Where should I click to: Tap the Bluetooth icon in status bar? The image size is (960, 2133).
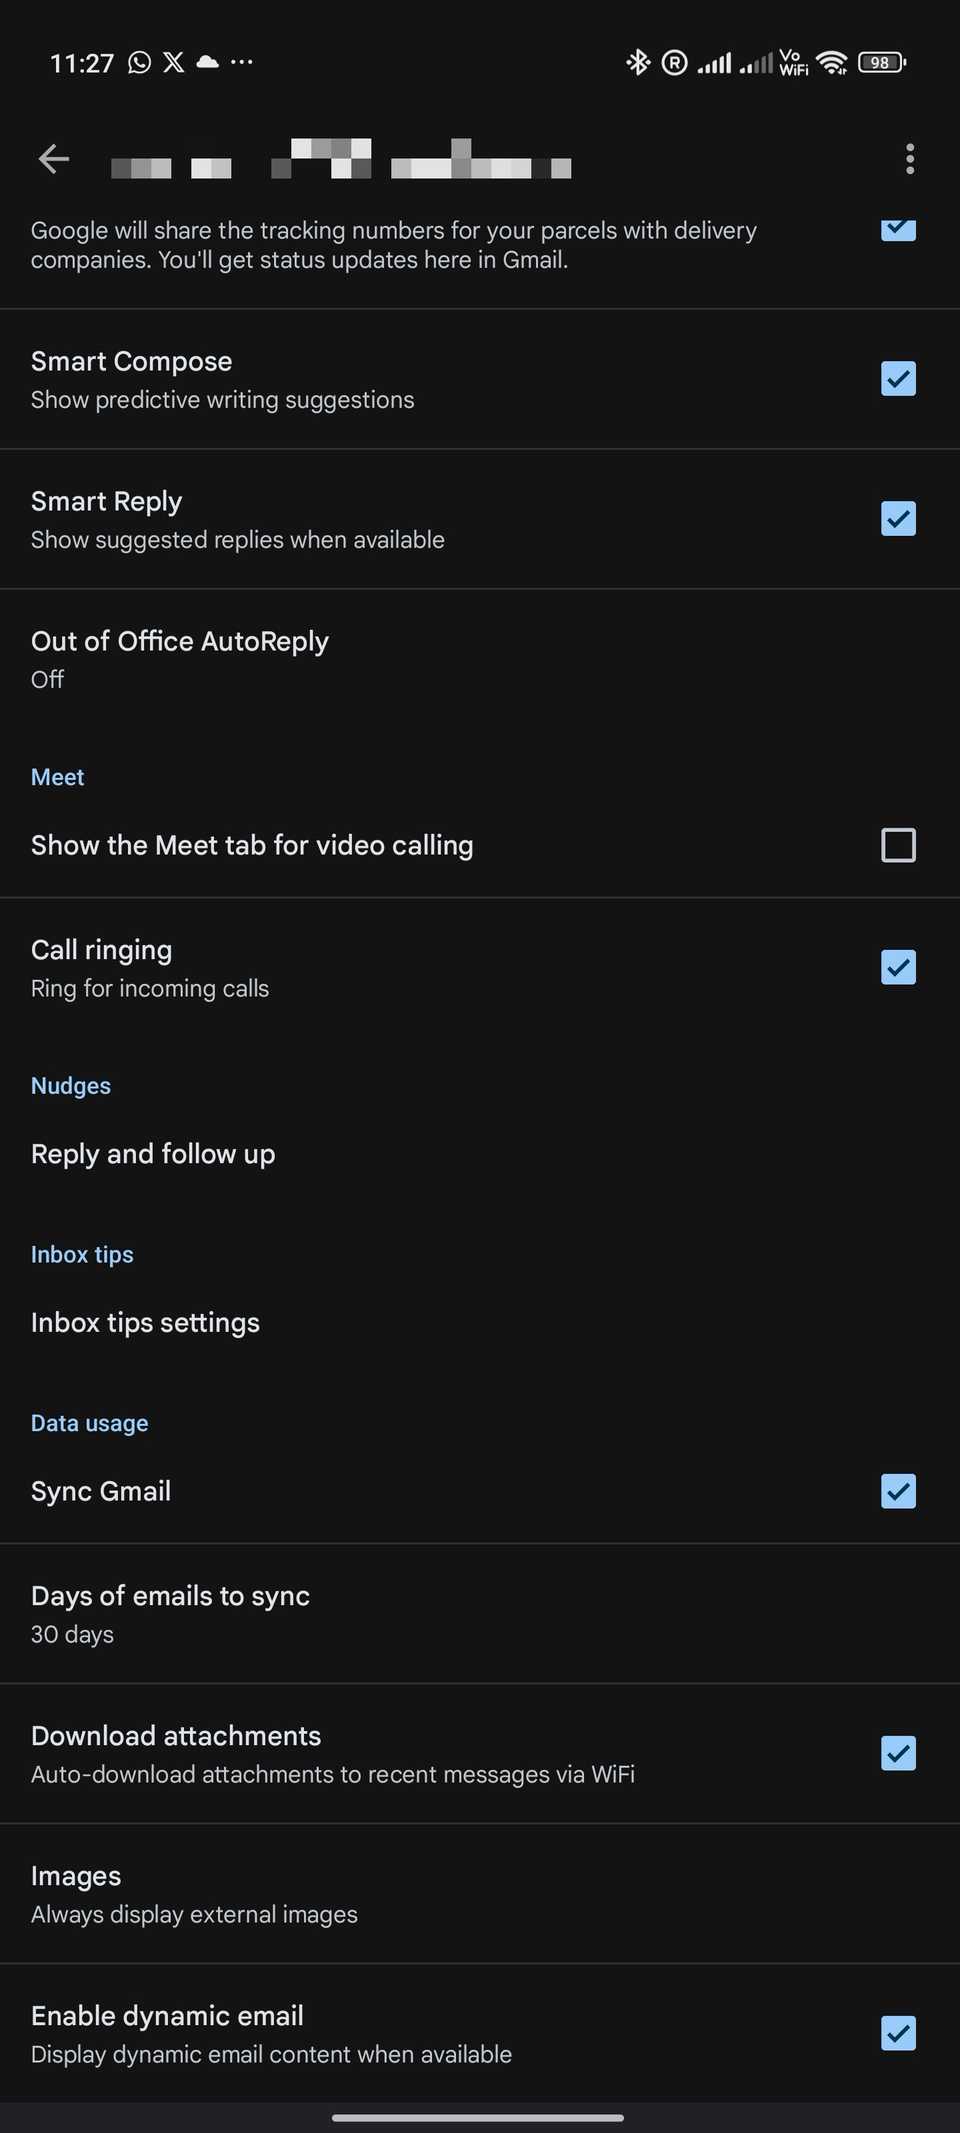(x=637, y=62)
